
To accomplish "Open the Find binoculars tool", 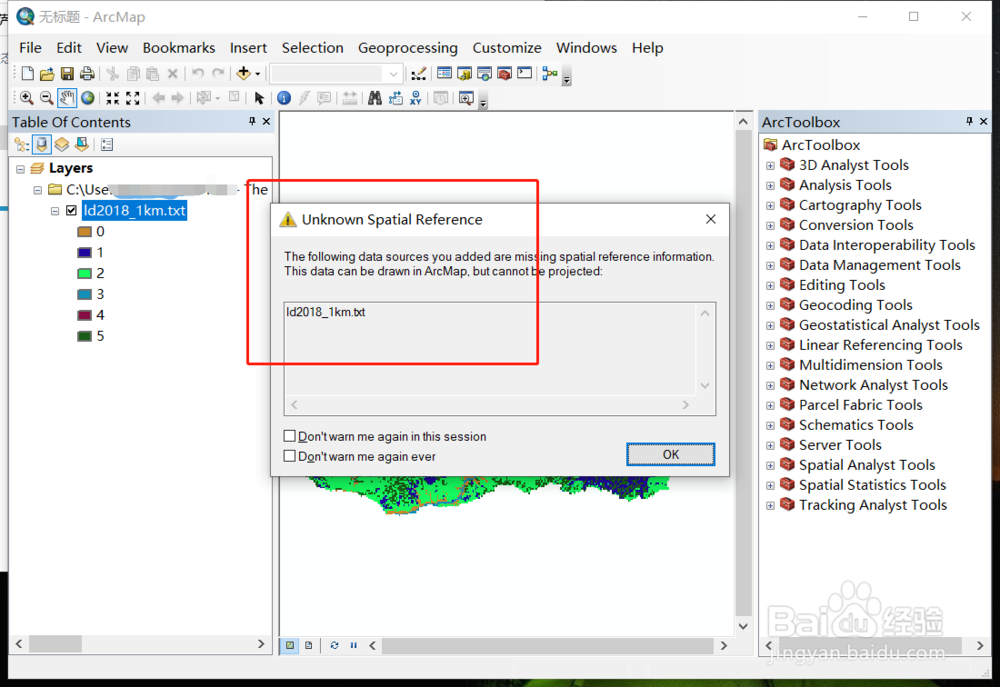I will pyautogui.click(x=375, y=98).
